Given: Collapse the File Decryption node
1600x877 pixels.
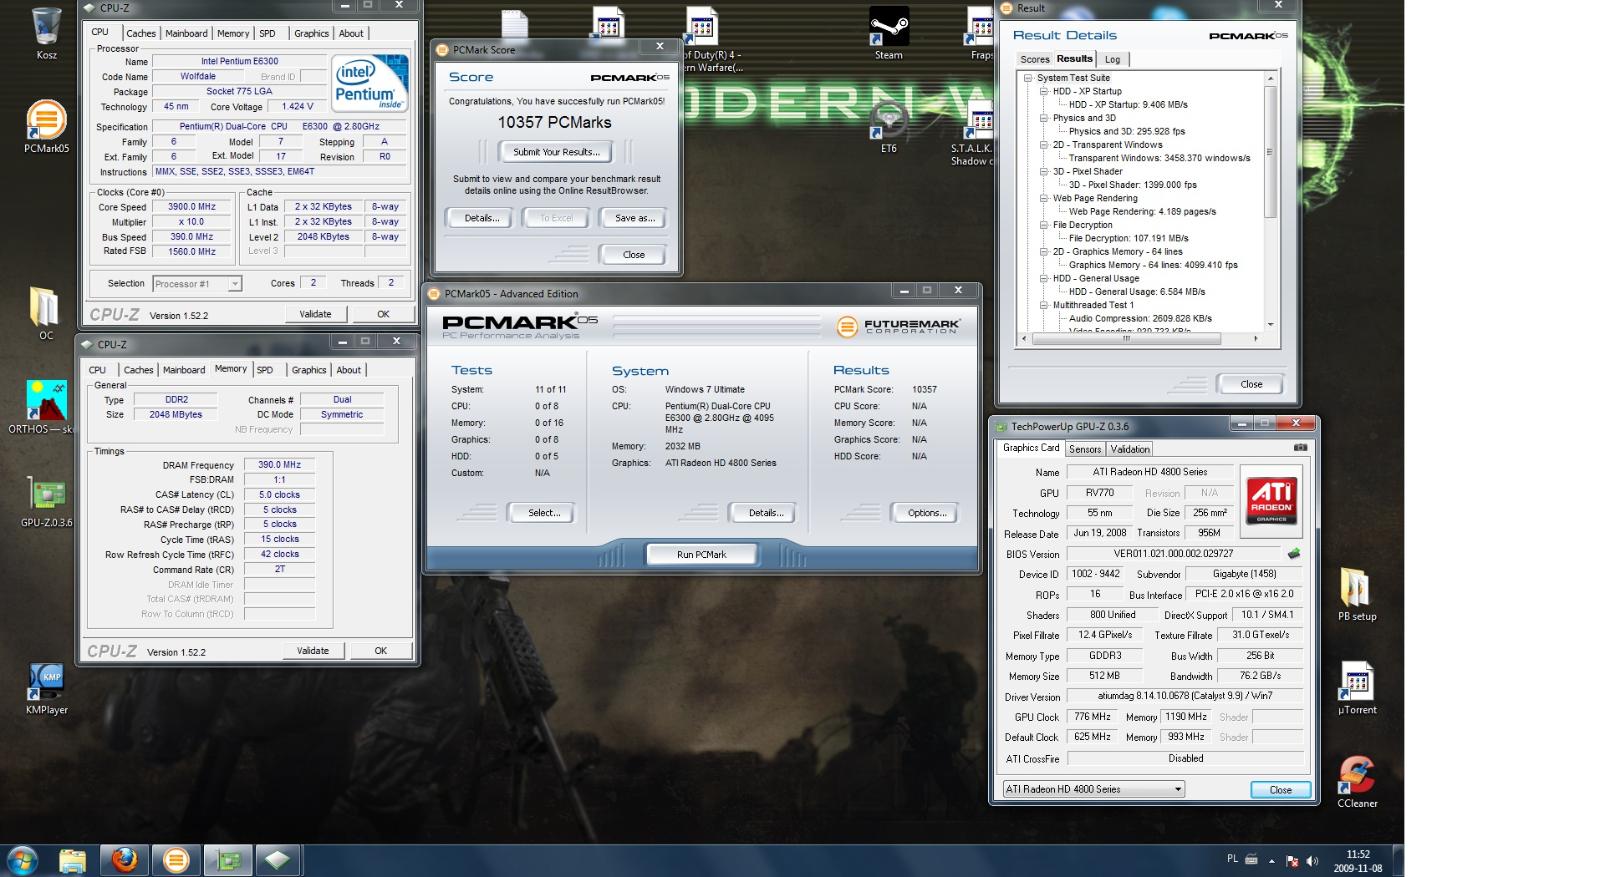Looking at the screenshot, I should click(x=1044, y=225).
